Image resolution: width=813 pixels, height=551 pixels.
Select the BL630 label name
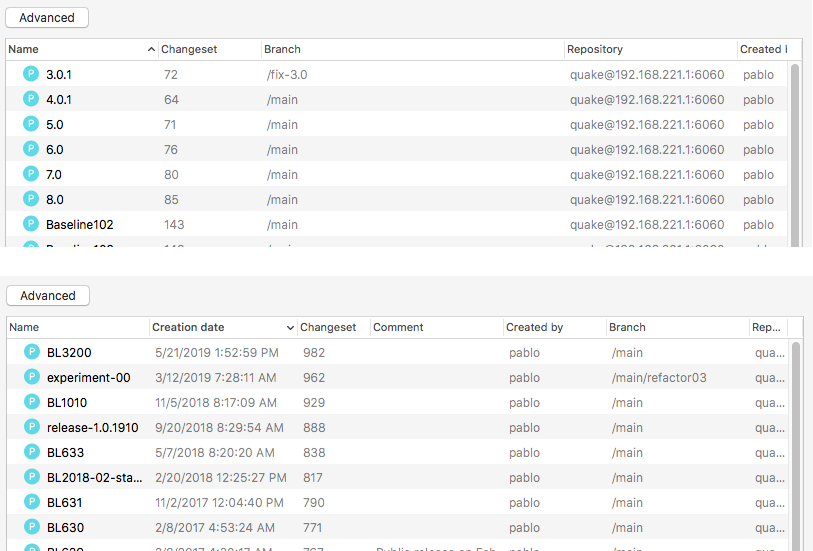(x=65, y=527)
